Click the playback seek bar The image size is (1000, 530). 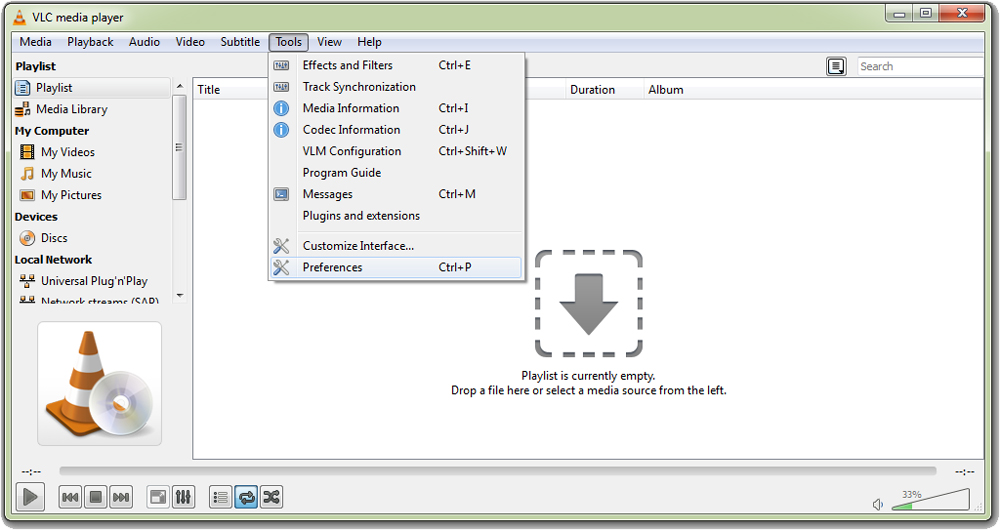click(x=497, y=471)
